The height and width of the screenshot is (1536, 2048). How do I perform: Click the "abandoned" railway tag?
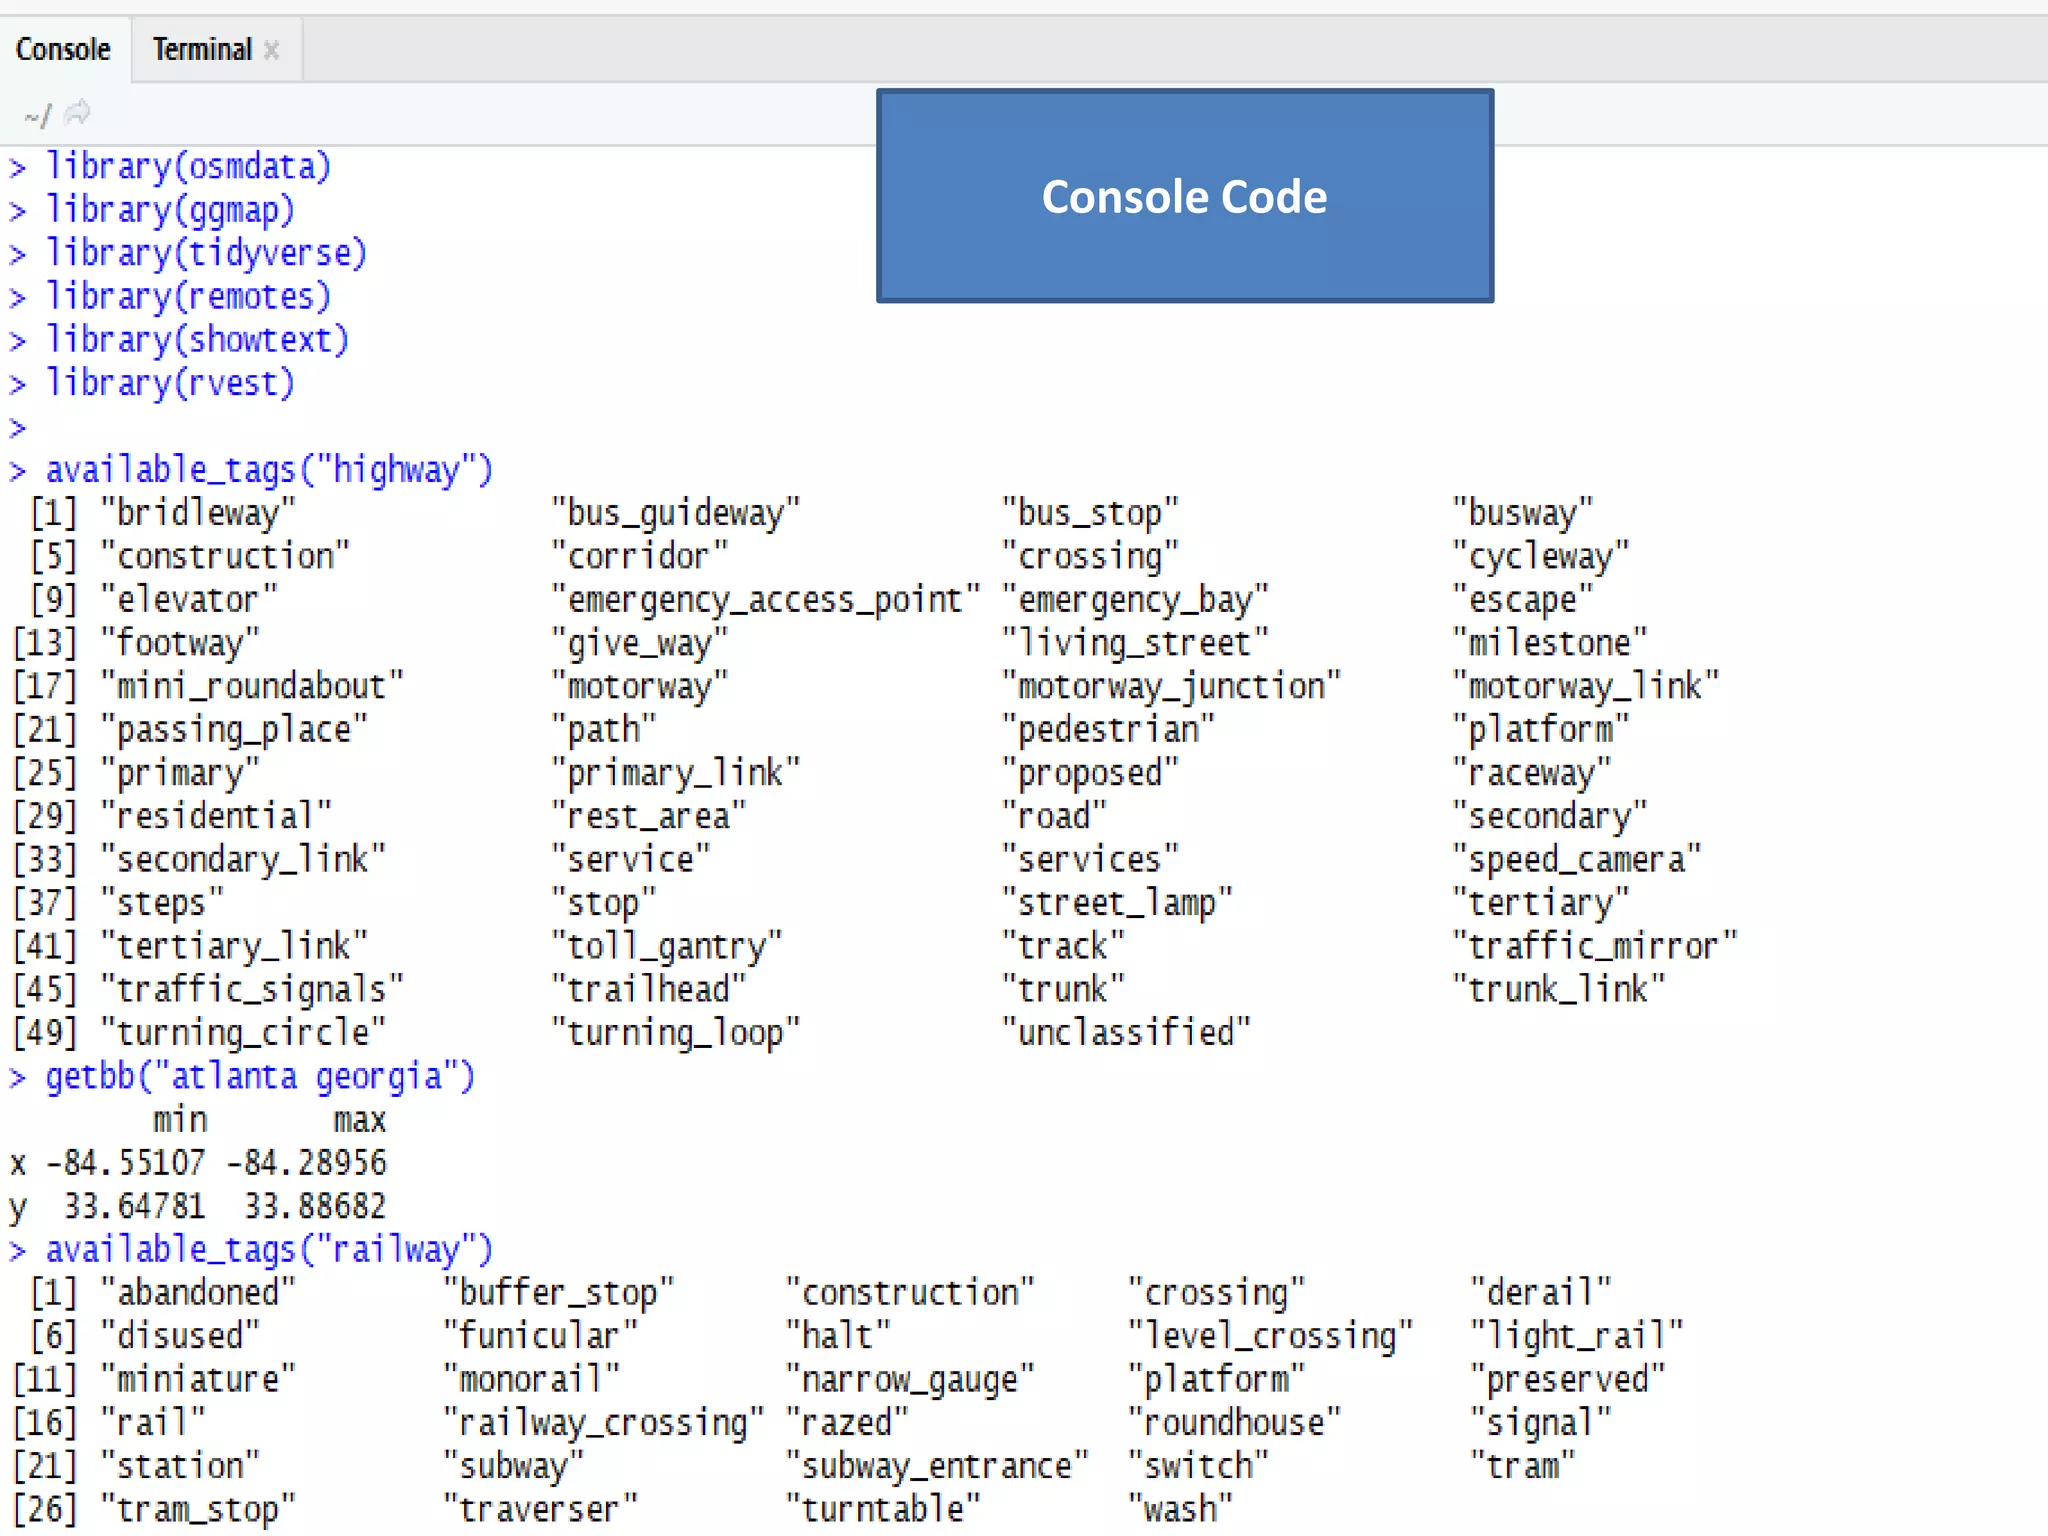[198, 1293]
